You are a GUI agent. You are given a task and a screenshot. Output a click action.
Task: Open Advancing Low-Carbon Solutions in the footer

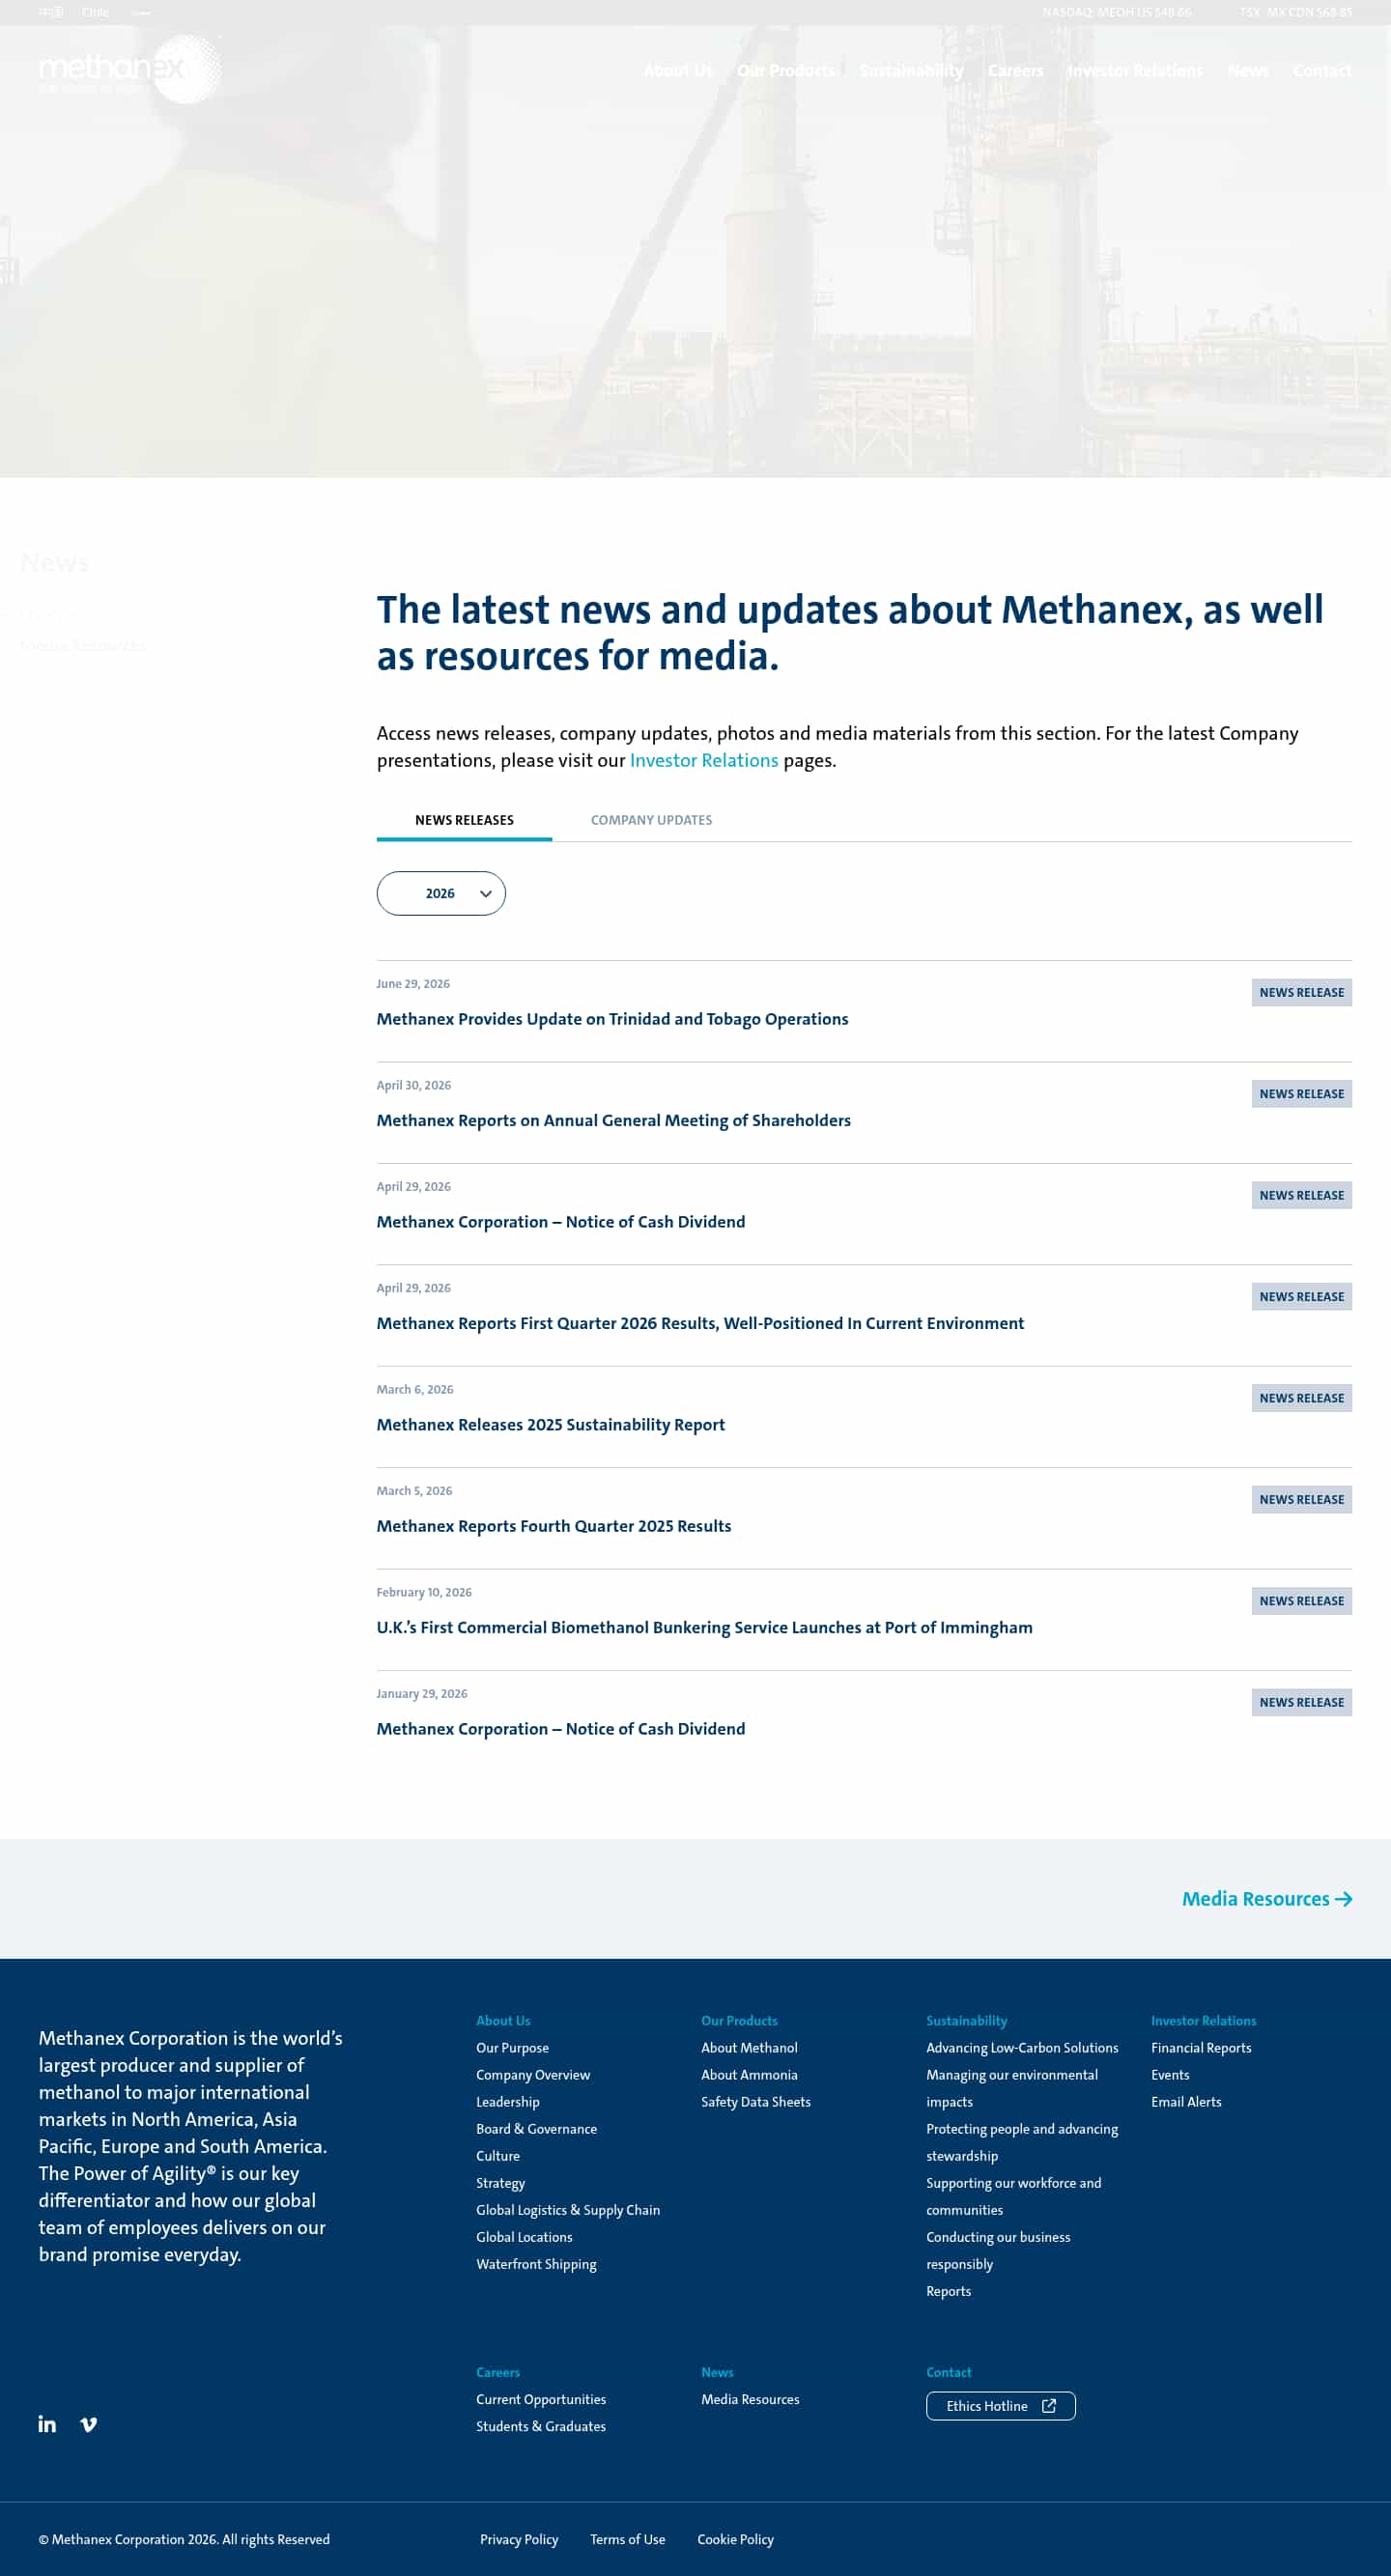[1022, 2048]
